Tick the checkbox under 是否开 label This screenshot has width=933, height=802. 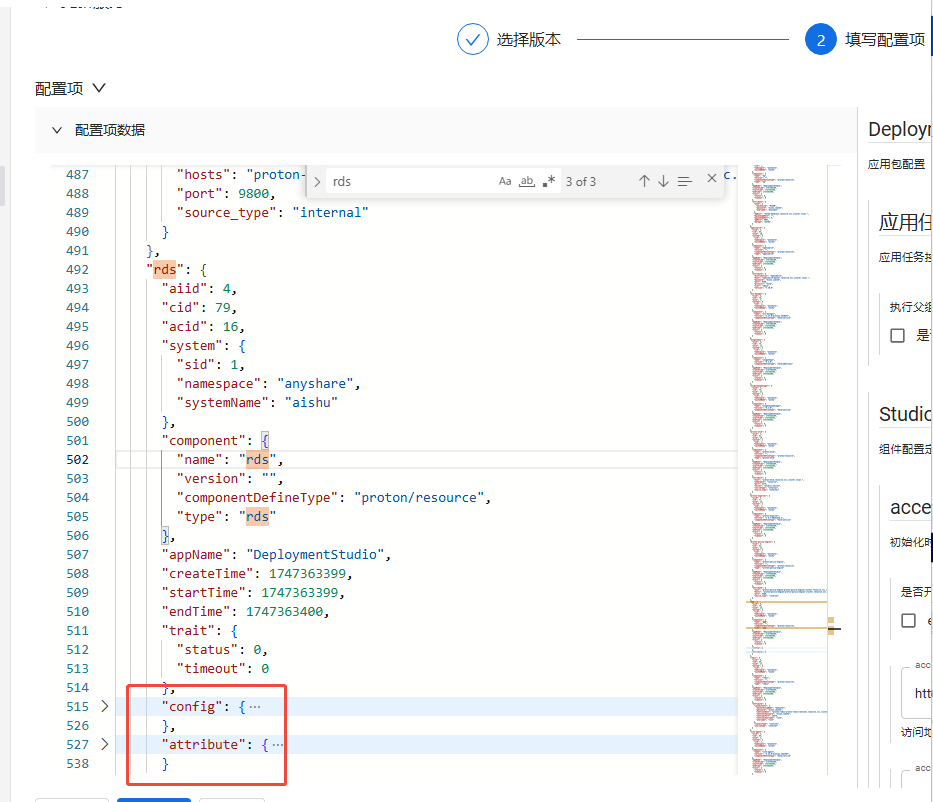click(908, 621)
